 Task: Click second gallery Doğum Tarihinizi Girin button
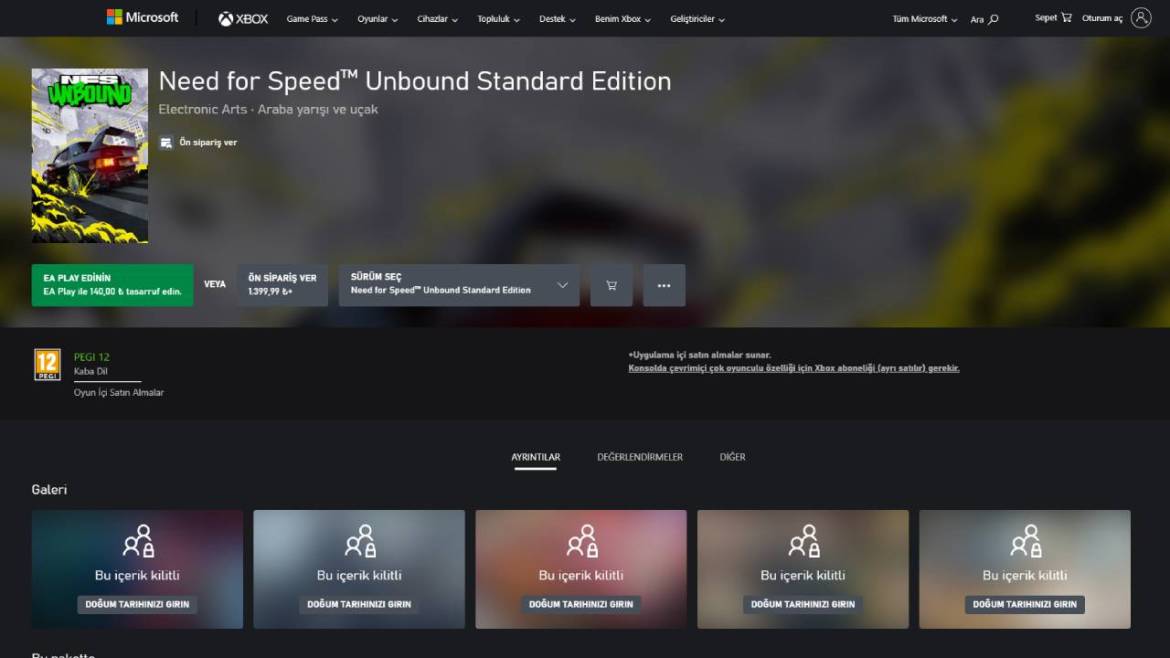pos(359,604)
